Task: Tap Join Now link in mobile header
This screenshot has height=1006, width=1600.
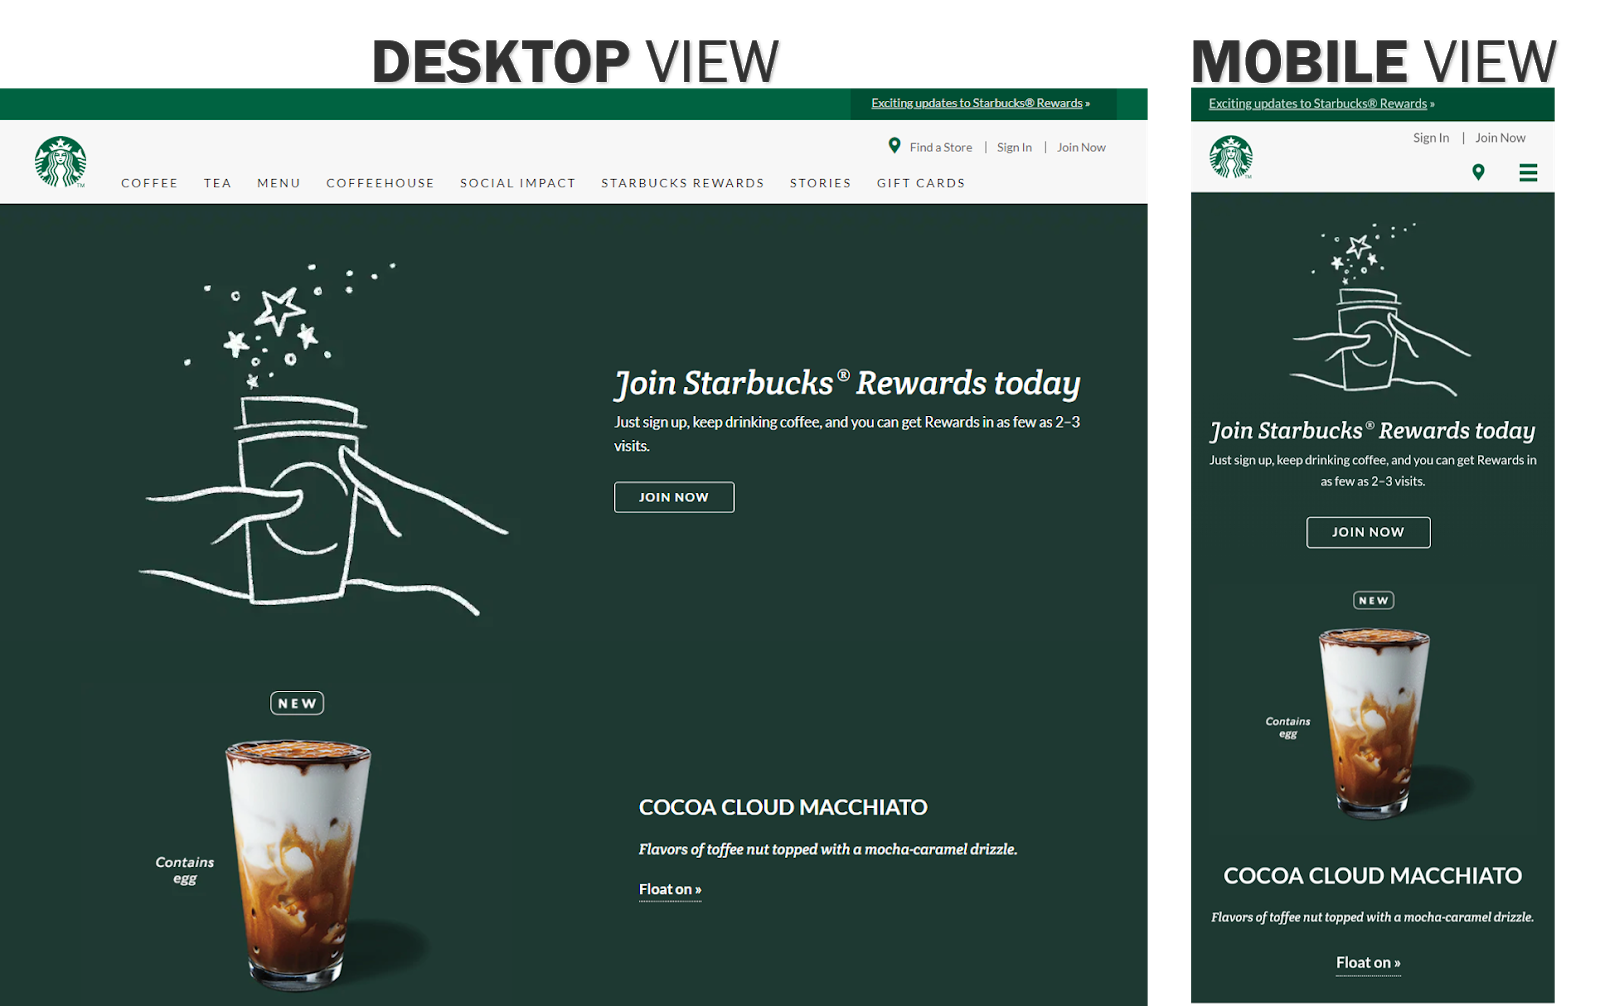Action: click(x=1500, y=138)
